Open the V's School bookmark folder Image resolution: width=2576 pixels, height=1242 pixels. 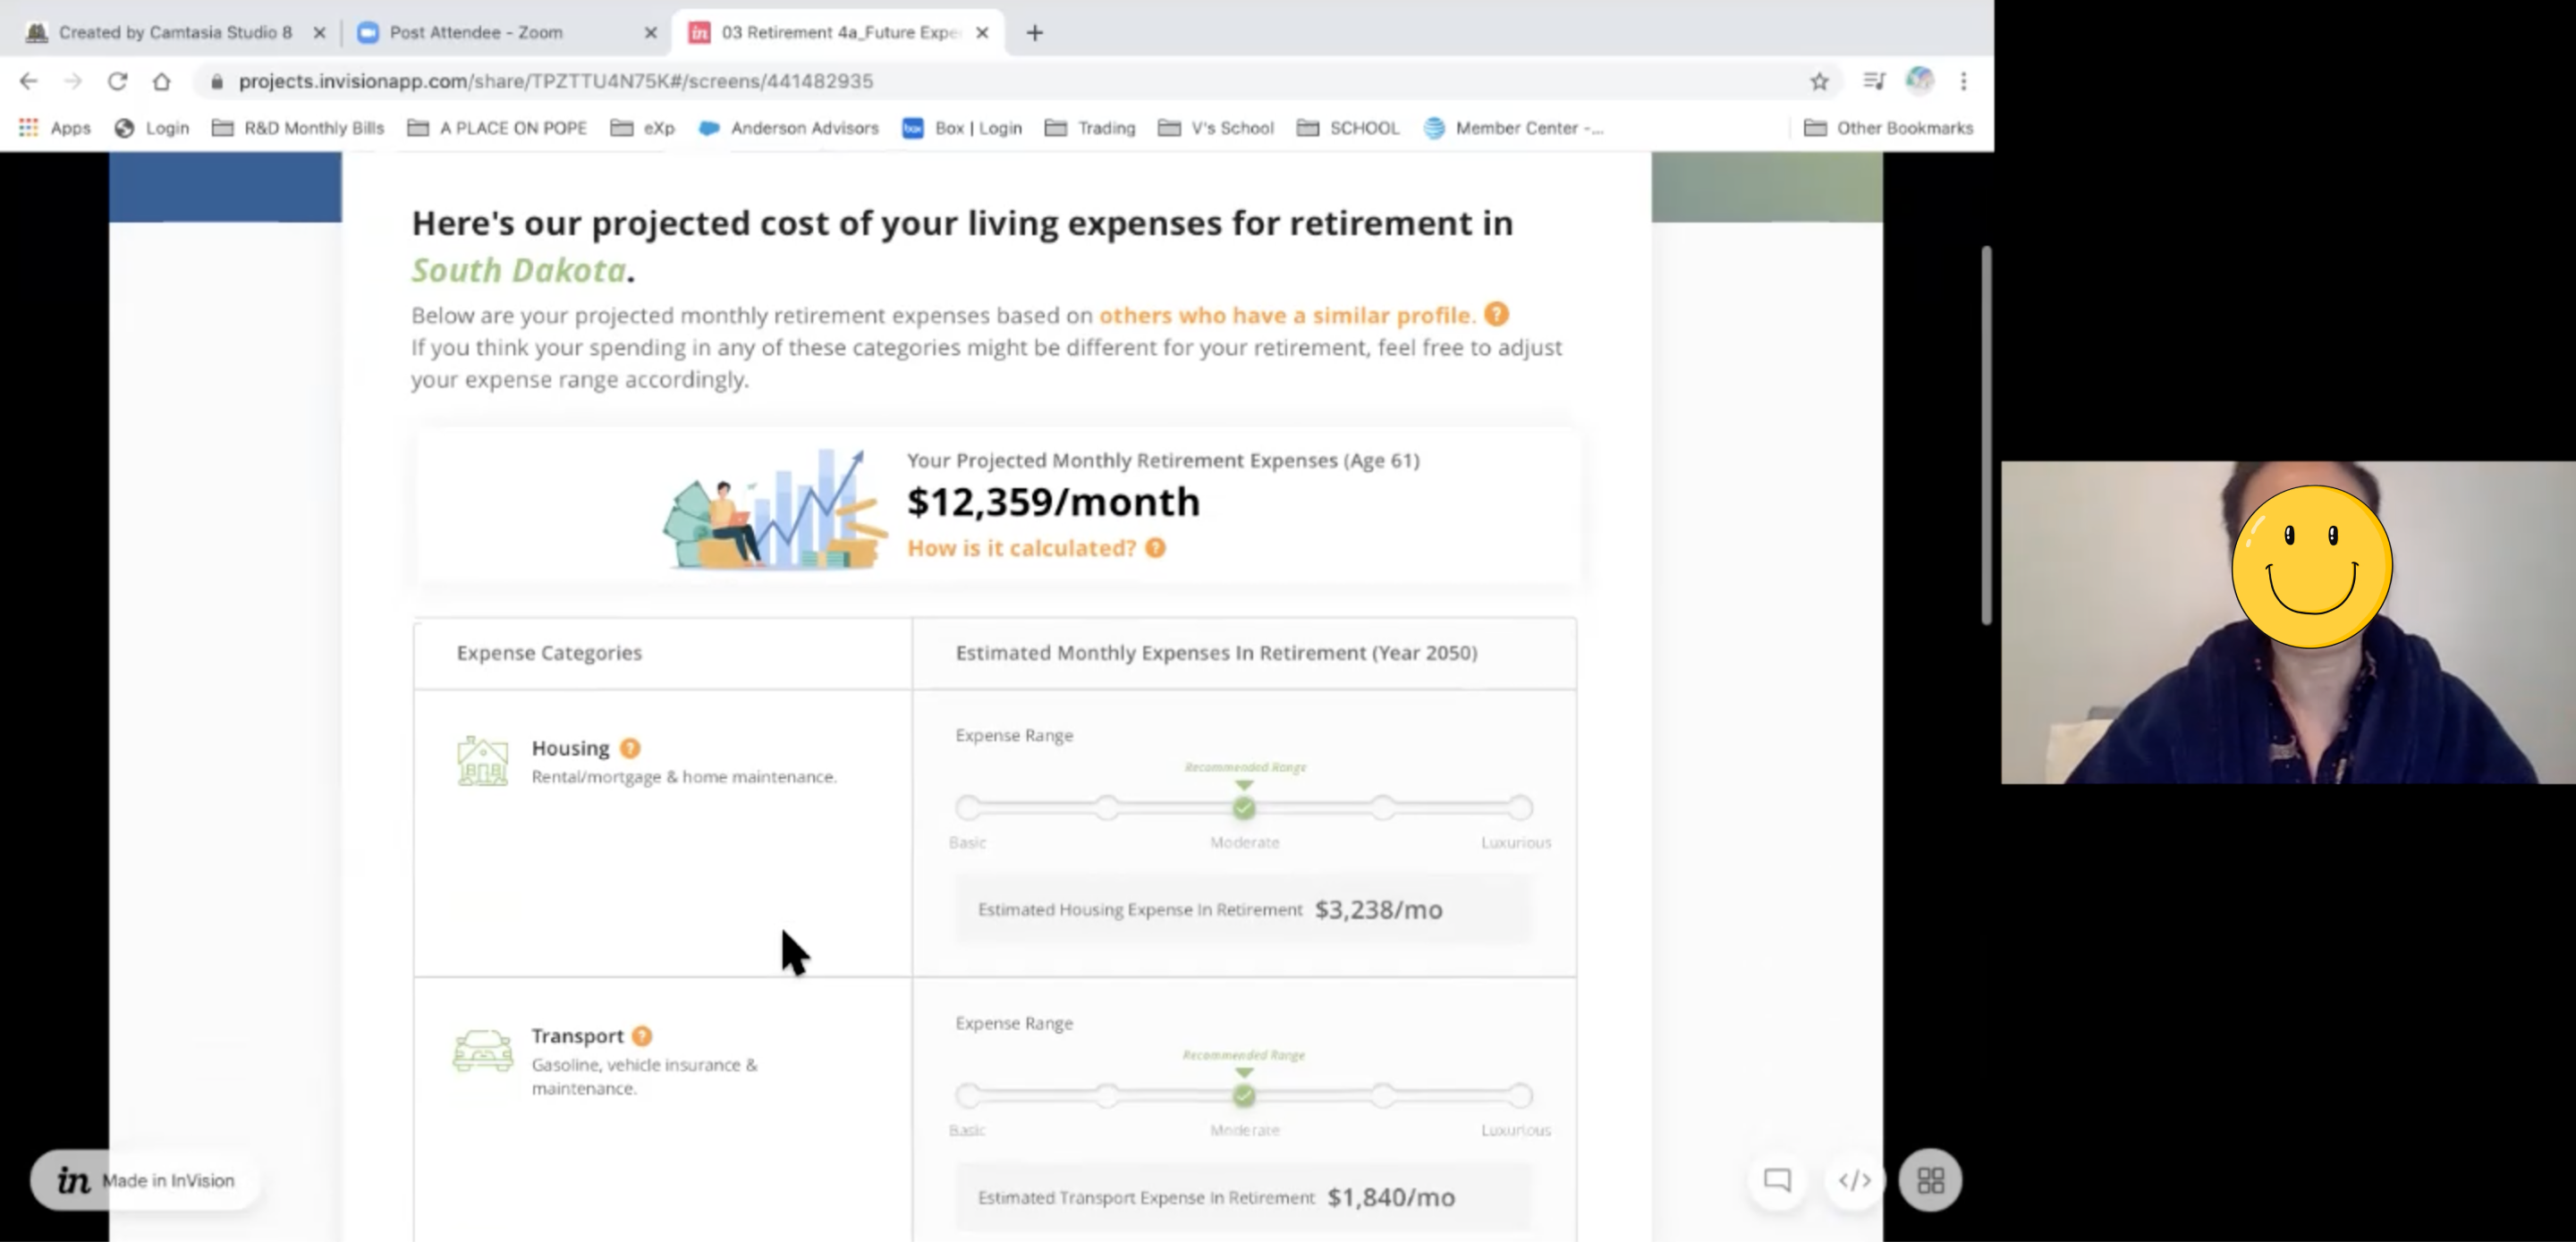1216,128
